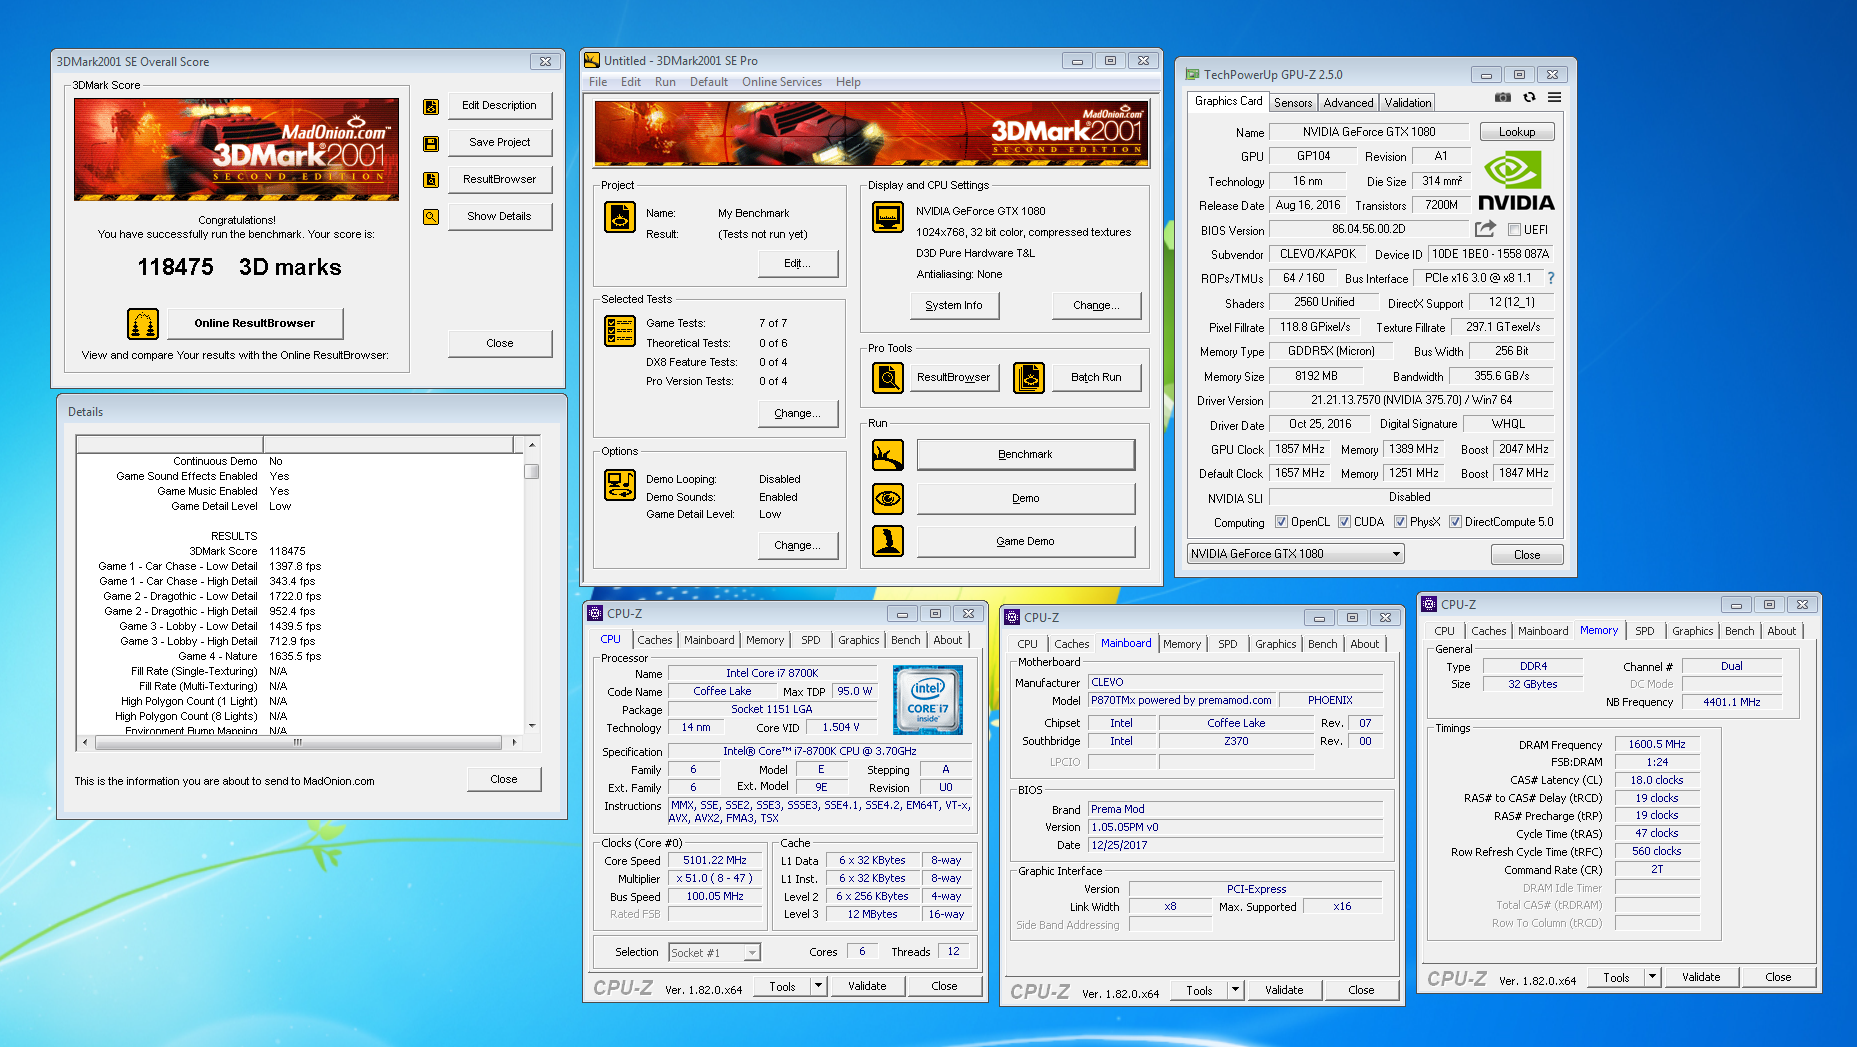Click the Lookup button in GPU-Z
This screenshot has height=1047, width=1857.
(1516, 132)
